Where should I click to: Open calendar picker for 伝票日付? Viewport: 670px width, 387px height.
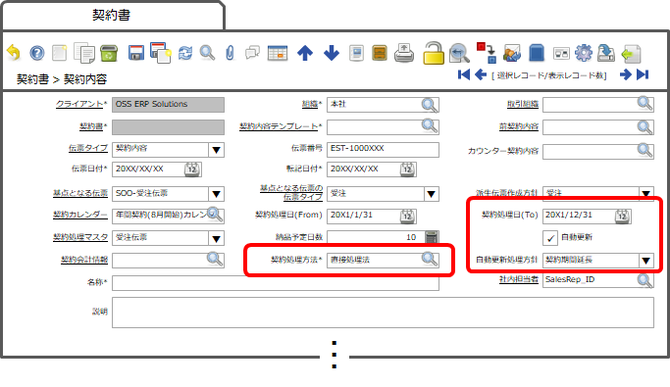192,170
